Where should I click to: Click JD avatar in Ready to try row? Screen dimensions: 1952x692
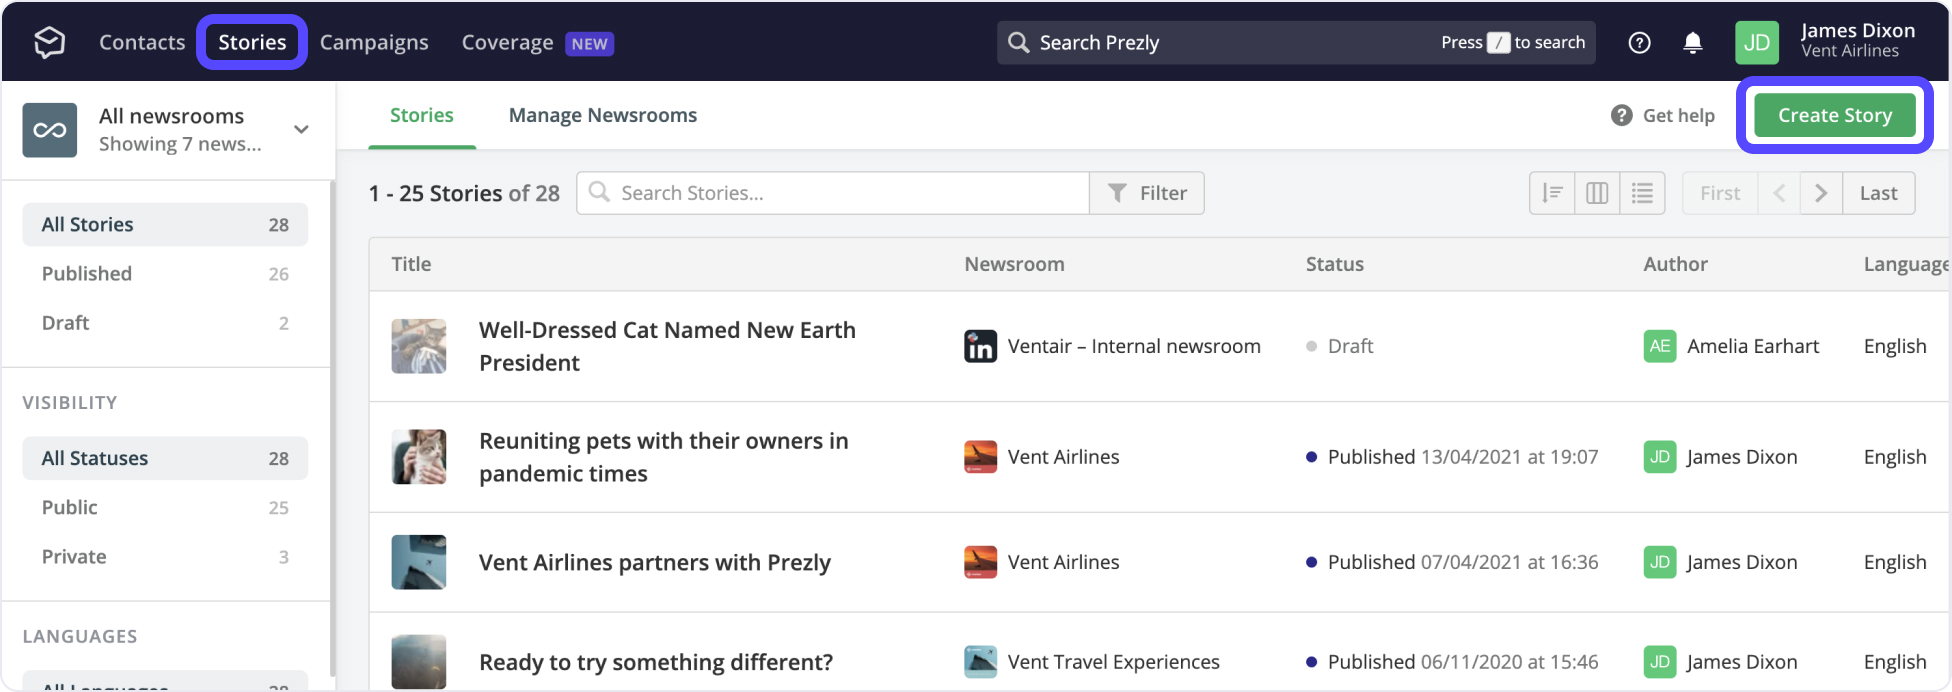point(1660,662)
